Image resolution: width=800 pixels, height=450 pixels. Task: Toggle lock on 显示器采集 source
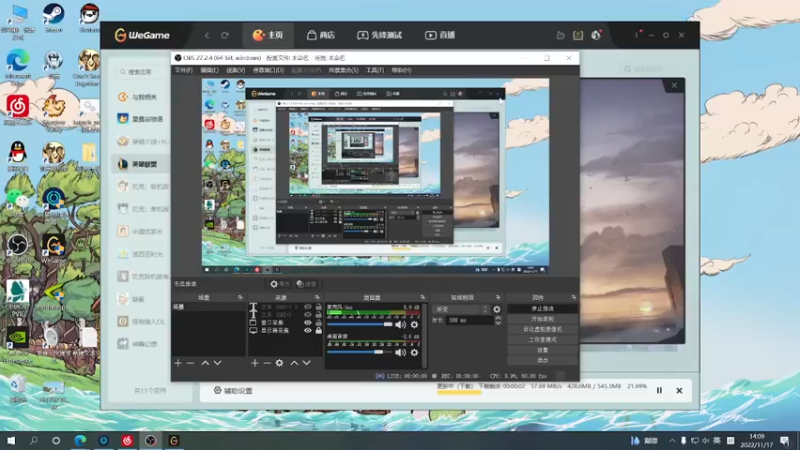click(x=319, y=331)
